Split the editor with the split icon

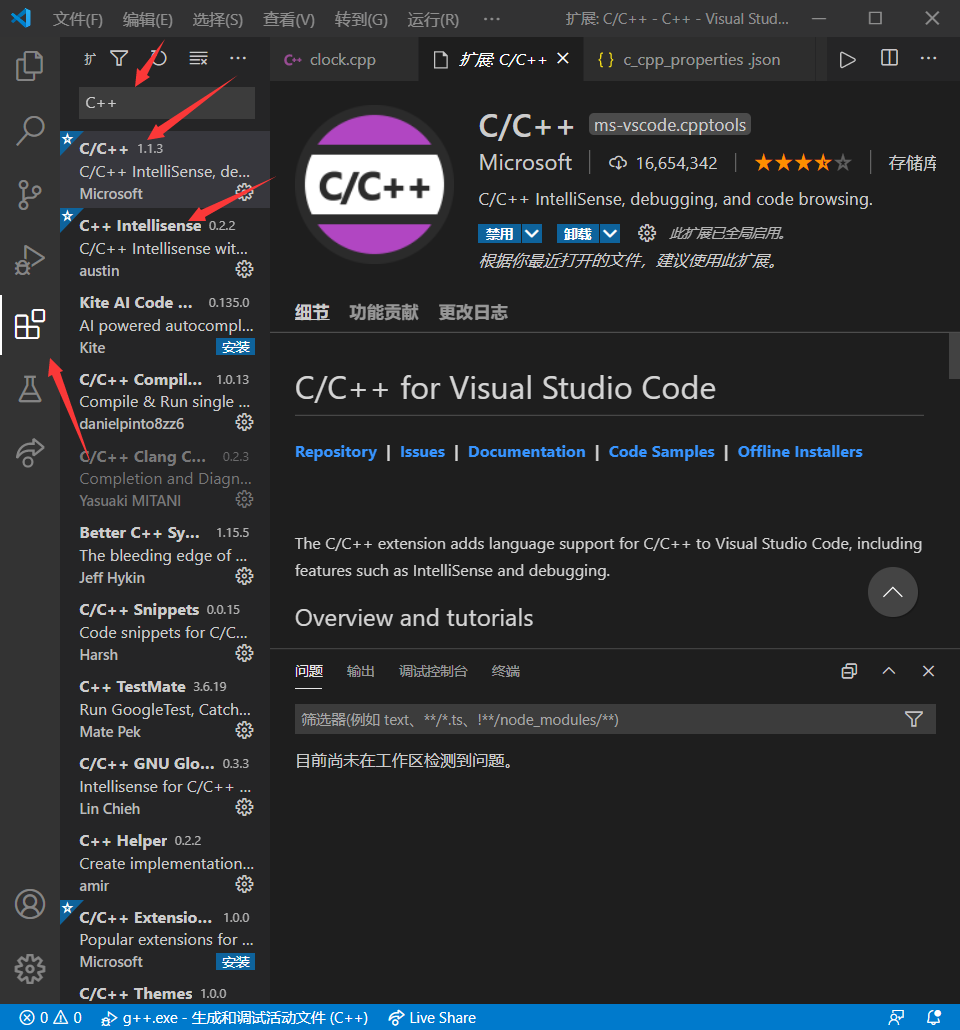(x=889, y=59)
